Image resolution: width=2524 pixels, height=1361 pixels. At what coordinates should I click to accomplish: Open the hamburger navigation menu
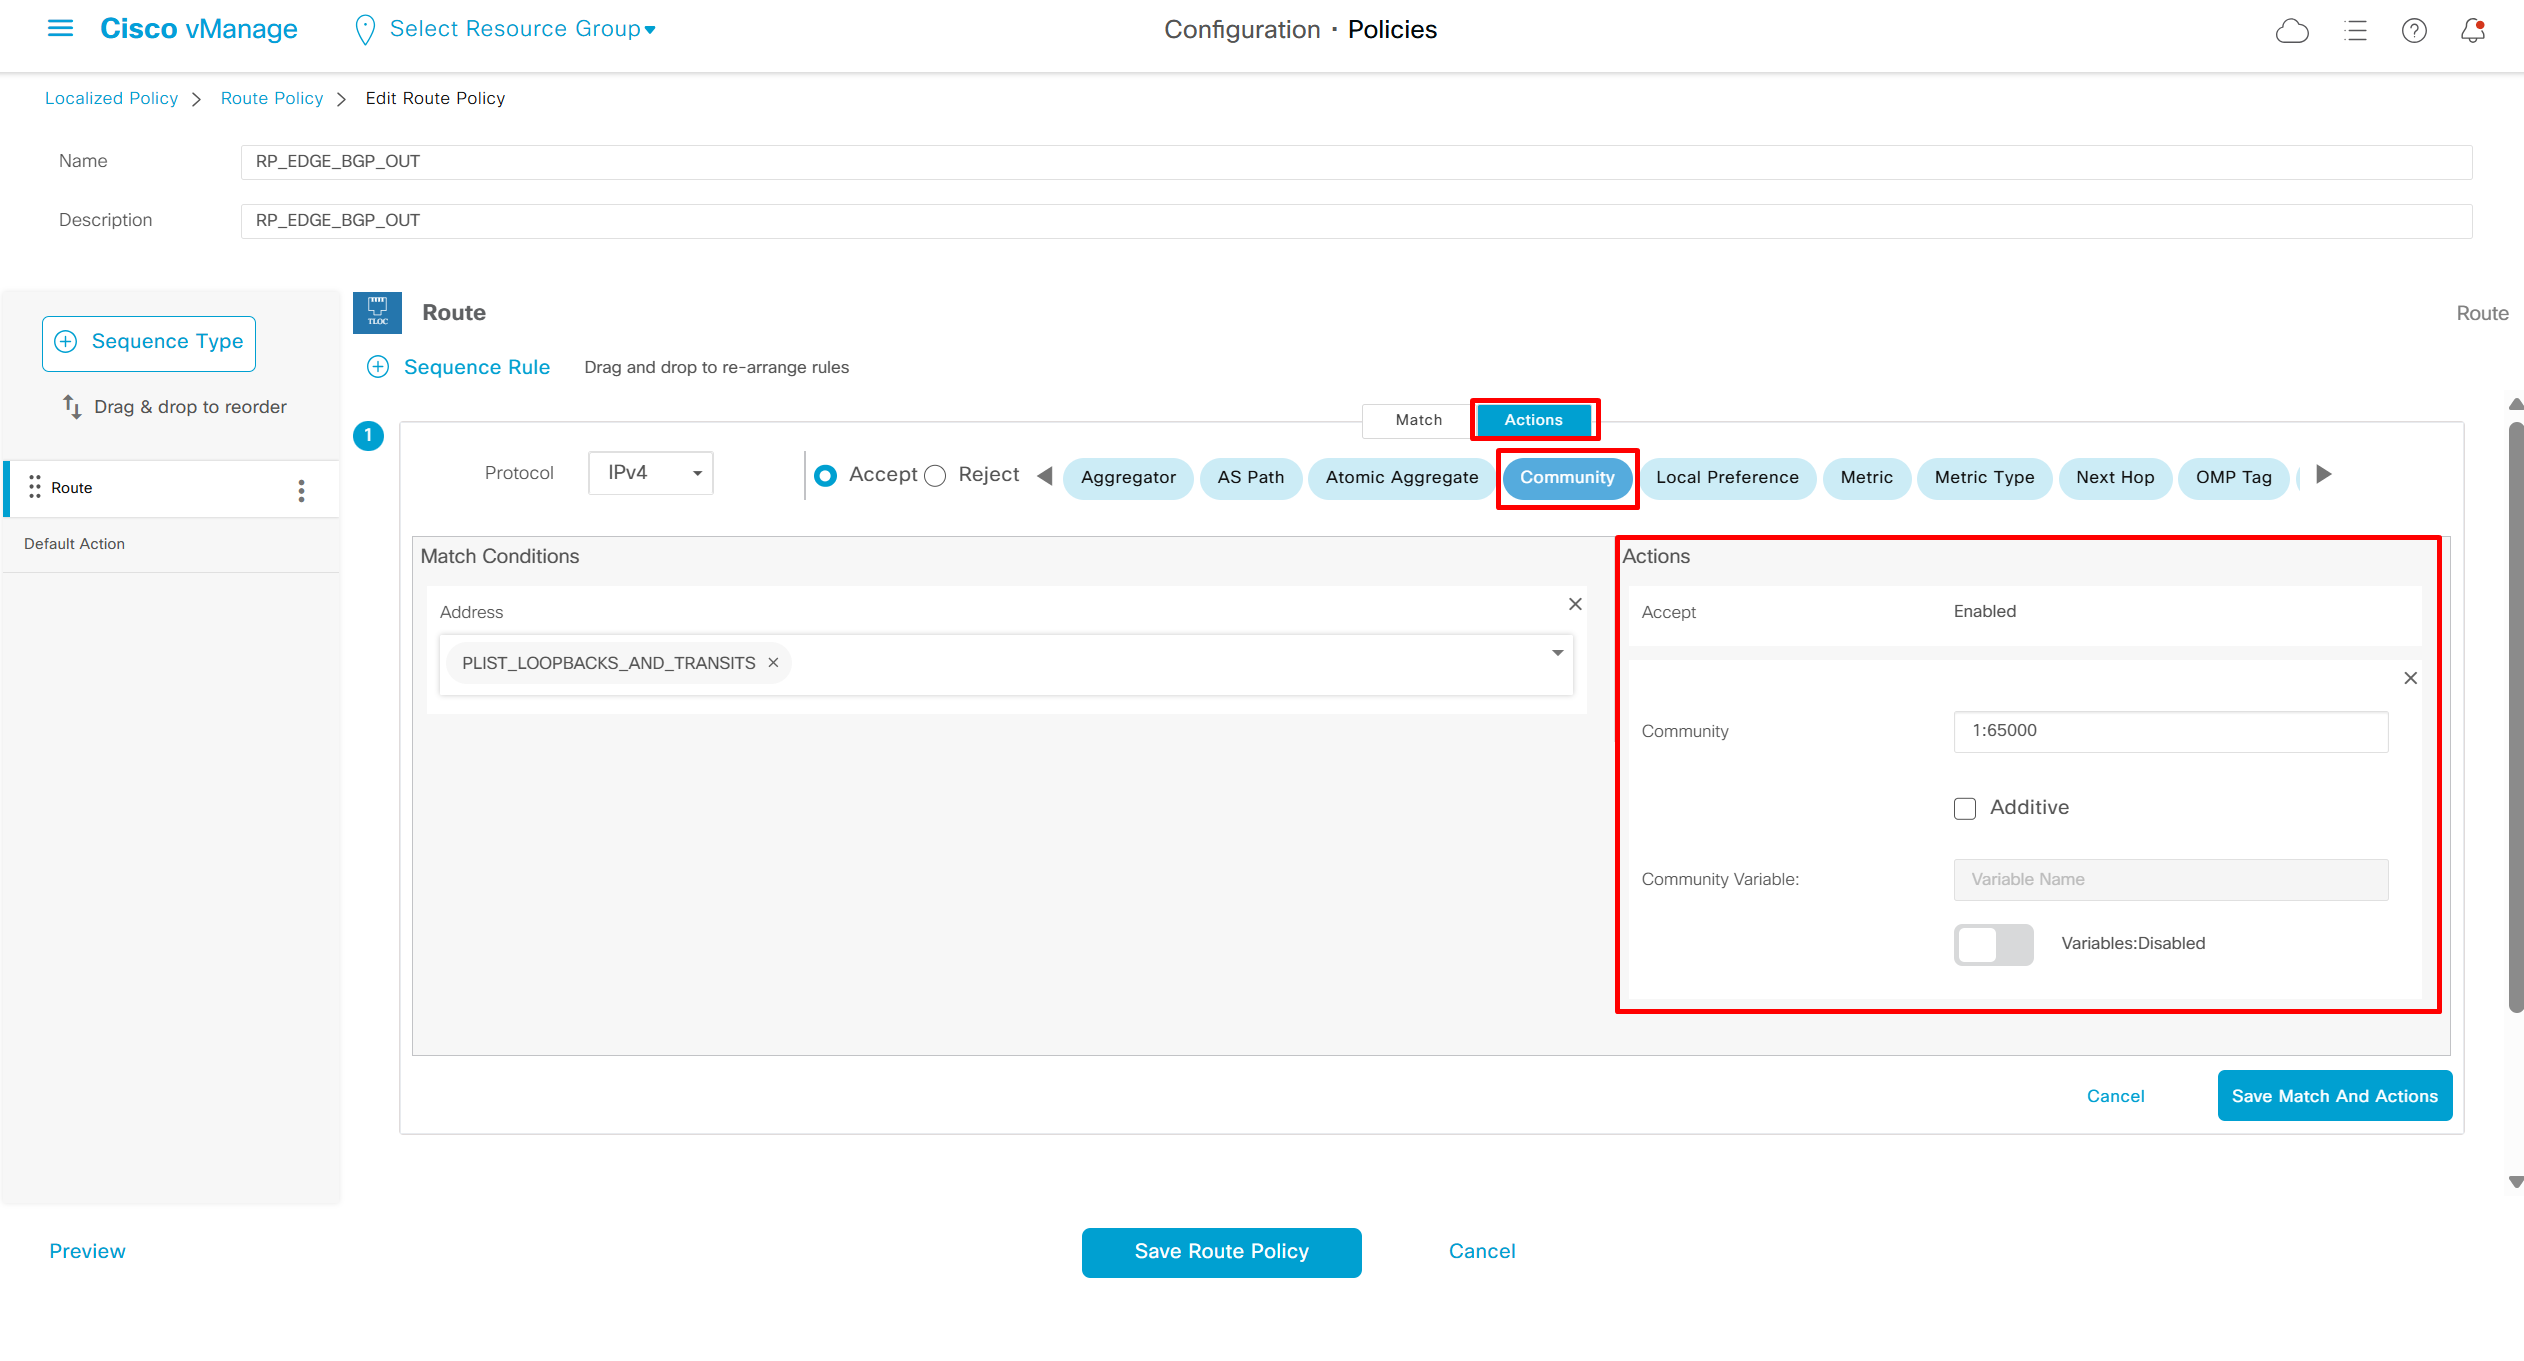(x=60, y=29)
